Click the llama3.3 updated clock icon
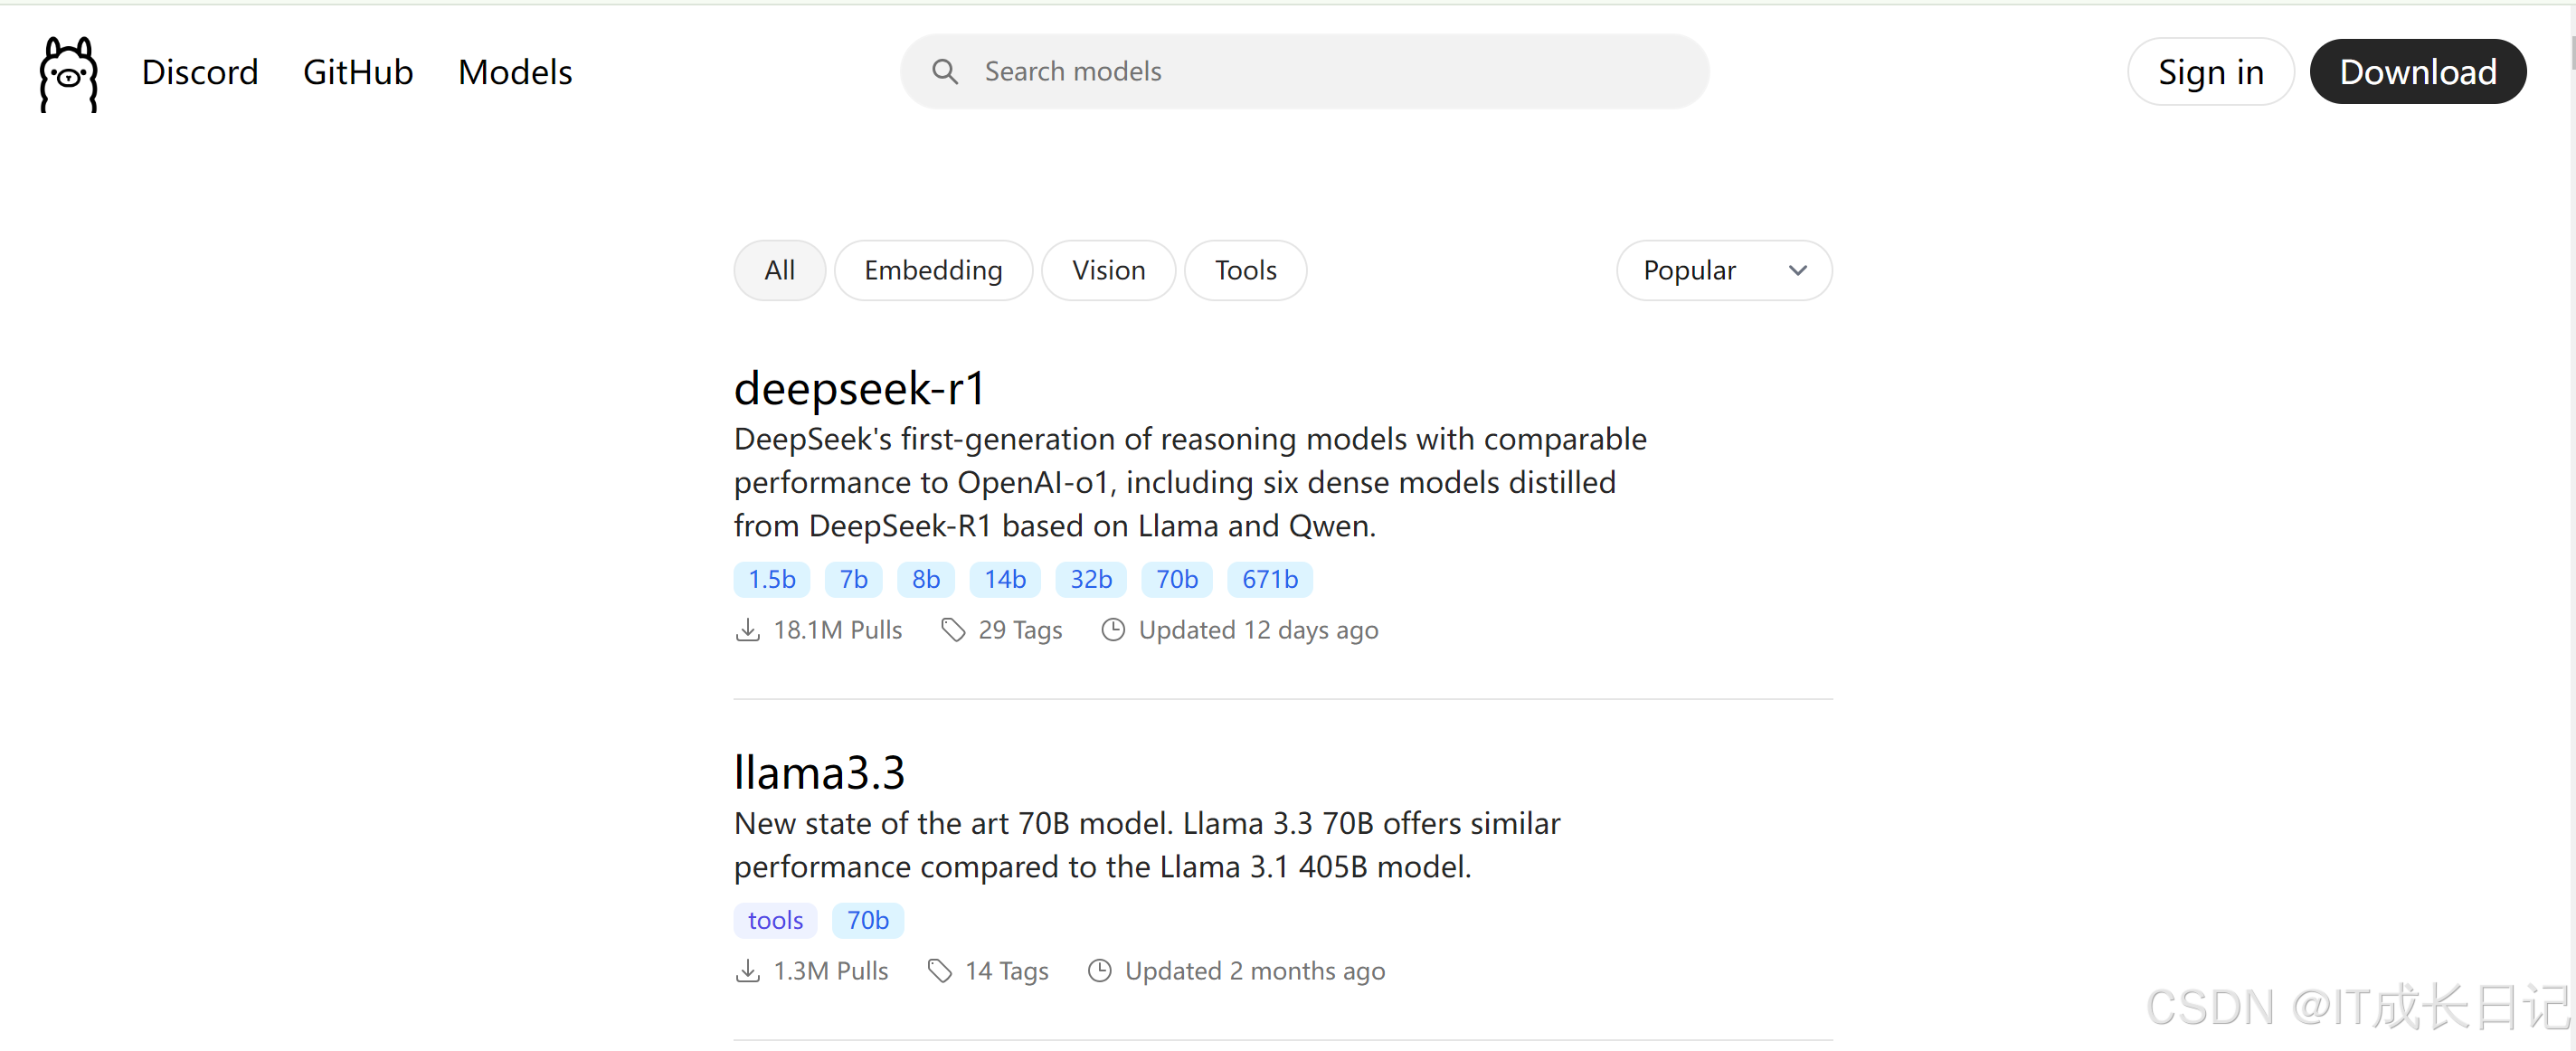The height and width of the screenshot is (1051, 2576). (1099, 971)
